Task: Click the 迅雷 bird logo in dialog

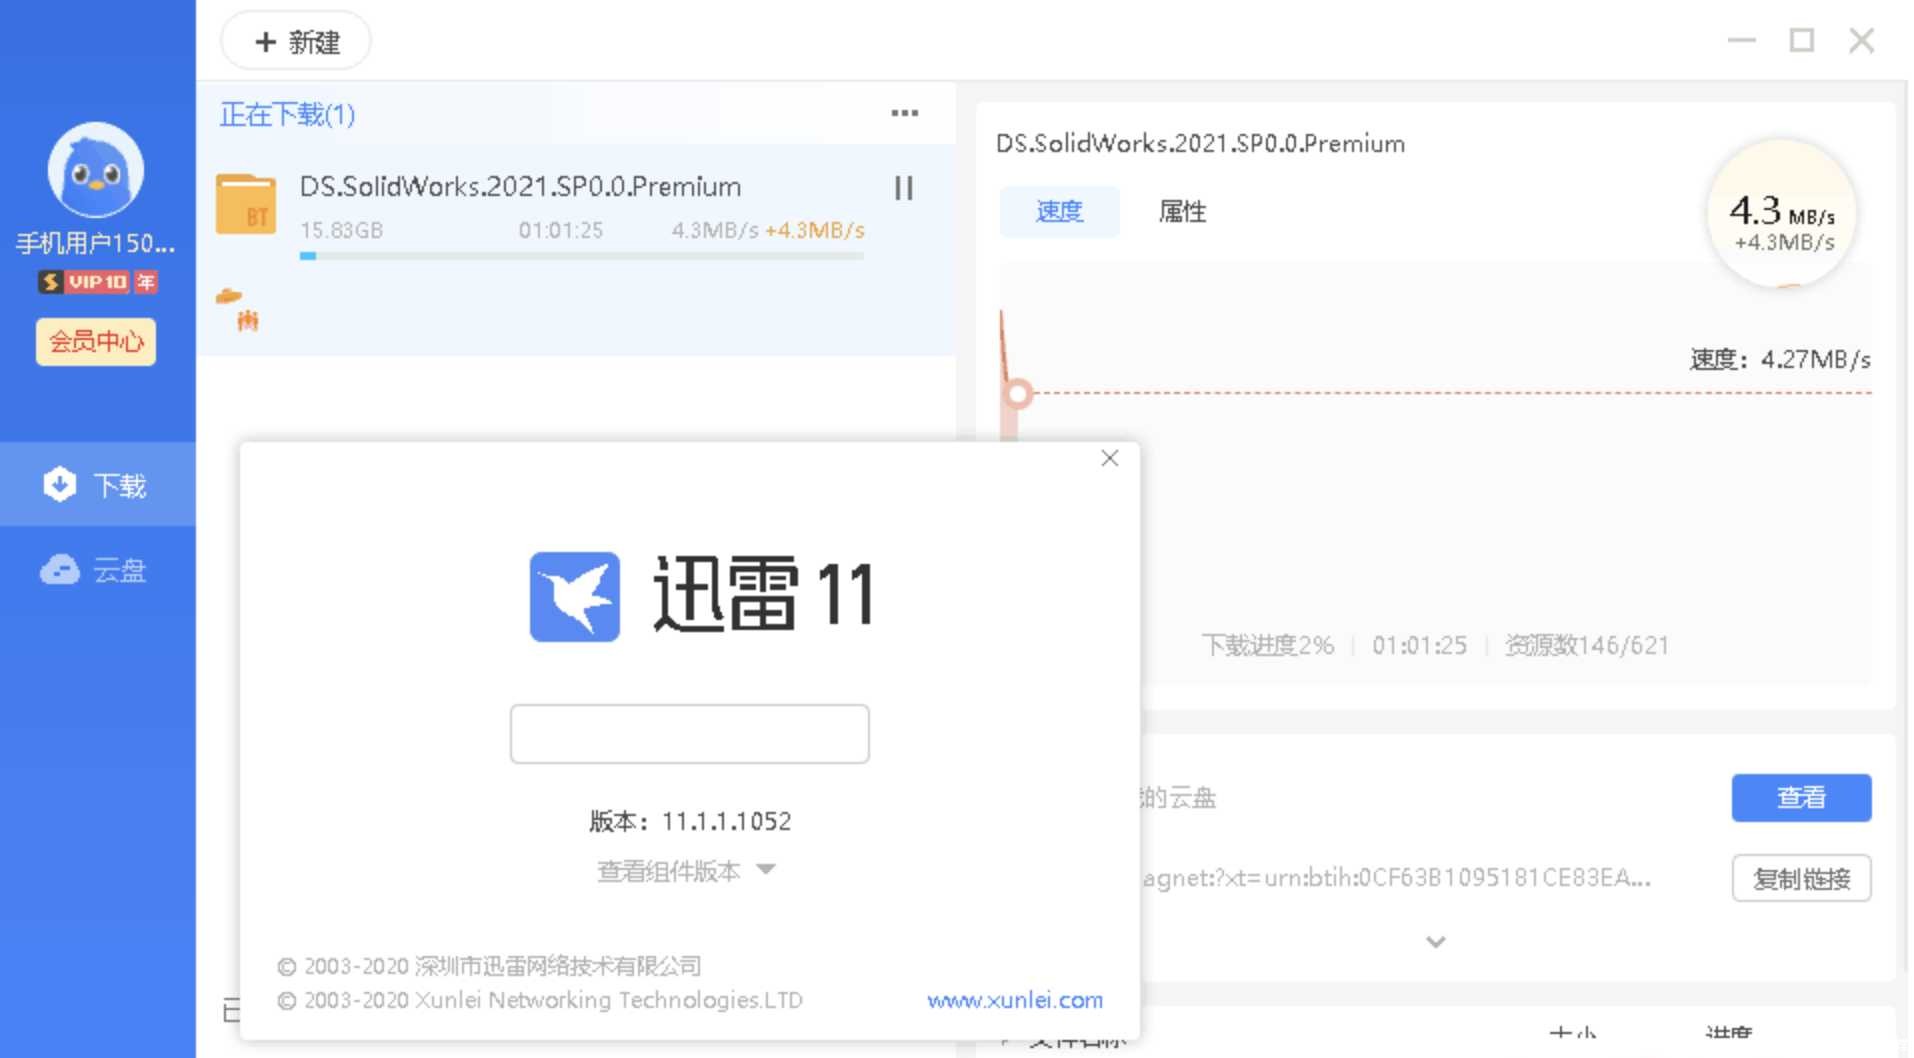Action: 574,596
